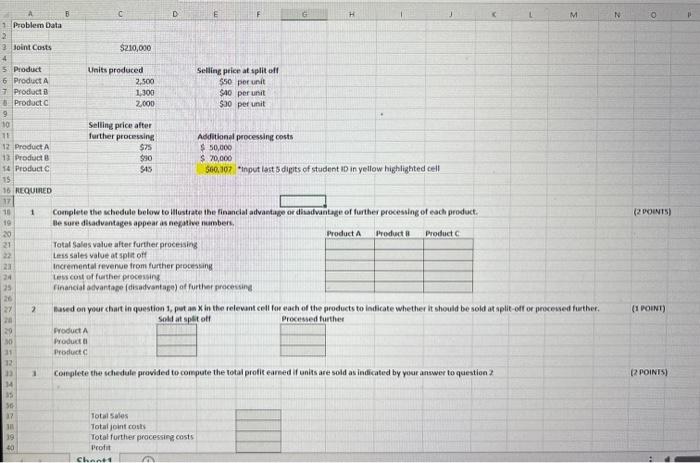Click the Total Sales answer cell

point(258,415)
